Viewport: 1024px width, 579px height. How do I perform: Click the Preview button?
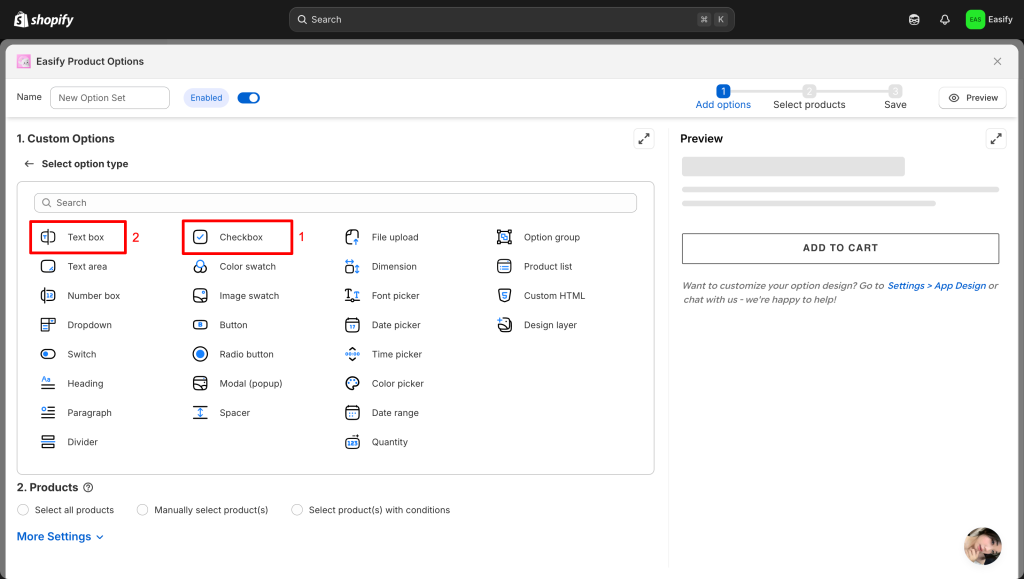[972, 98]
